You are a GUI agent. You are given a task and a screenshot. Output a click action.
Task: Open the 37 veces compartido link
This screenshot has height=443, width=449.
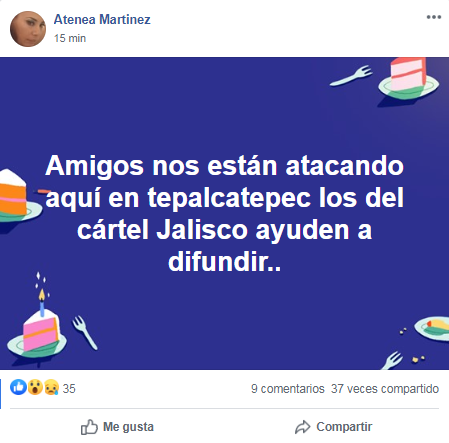[x=385, y=389]
